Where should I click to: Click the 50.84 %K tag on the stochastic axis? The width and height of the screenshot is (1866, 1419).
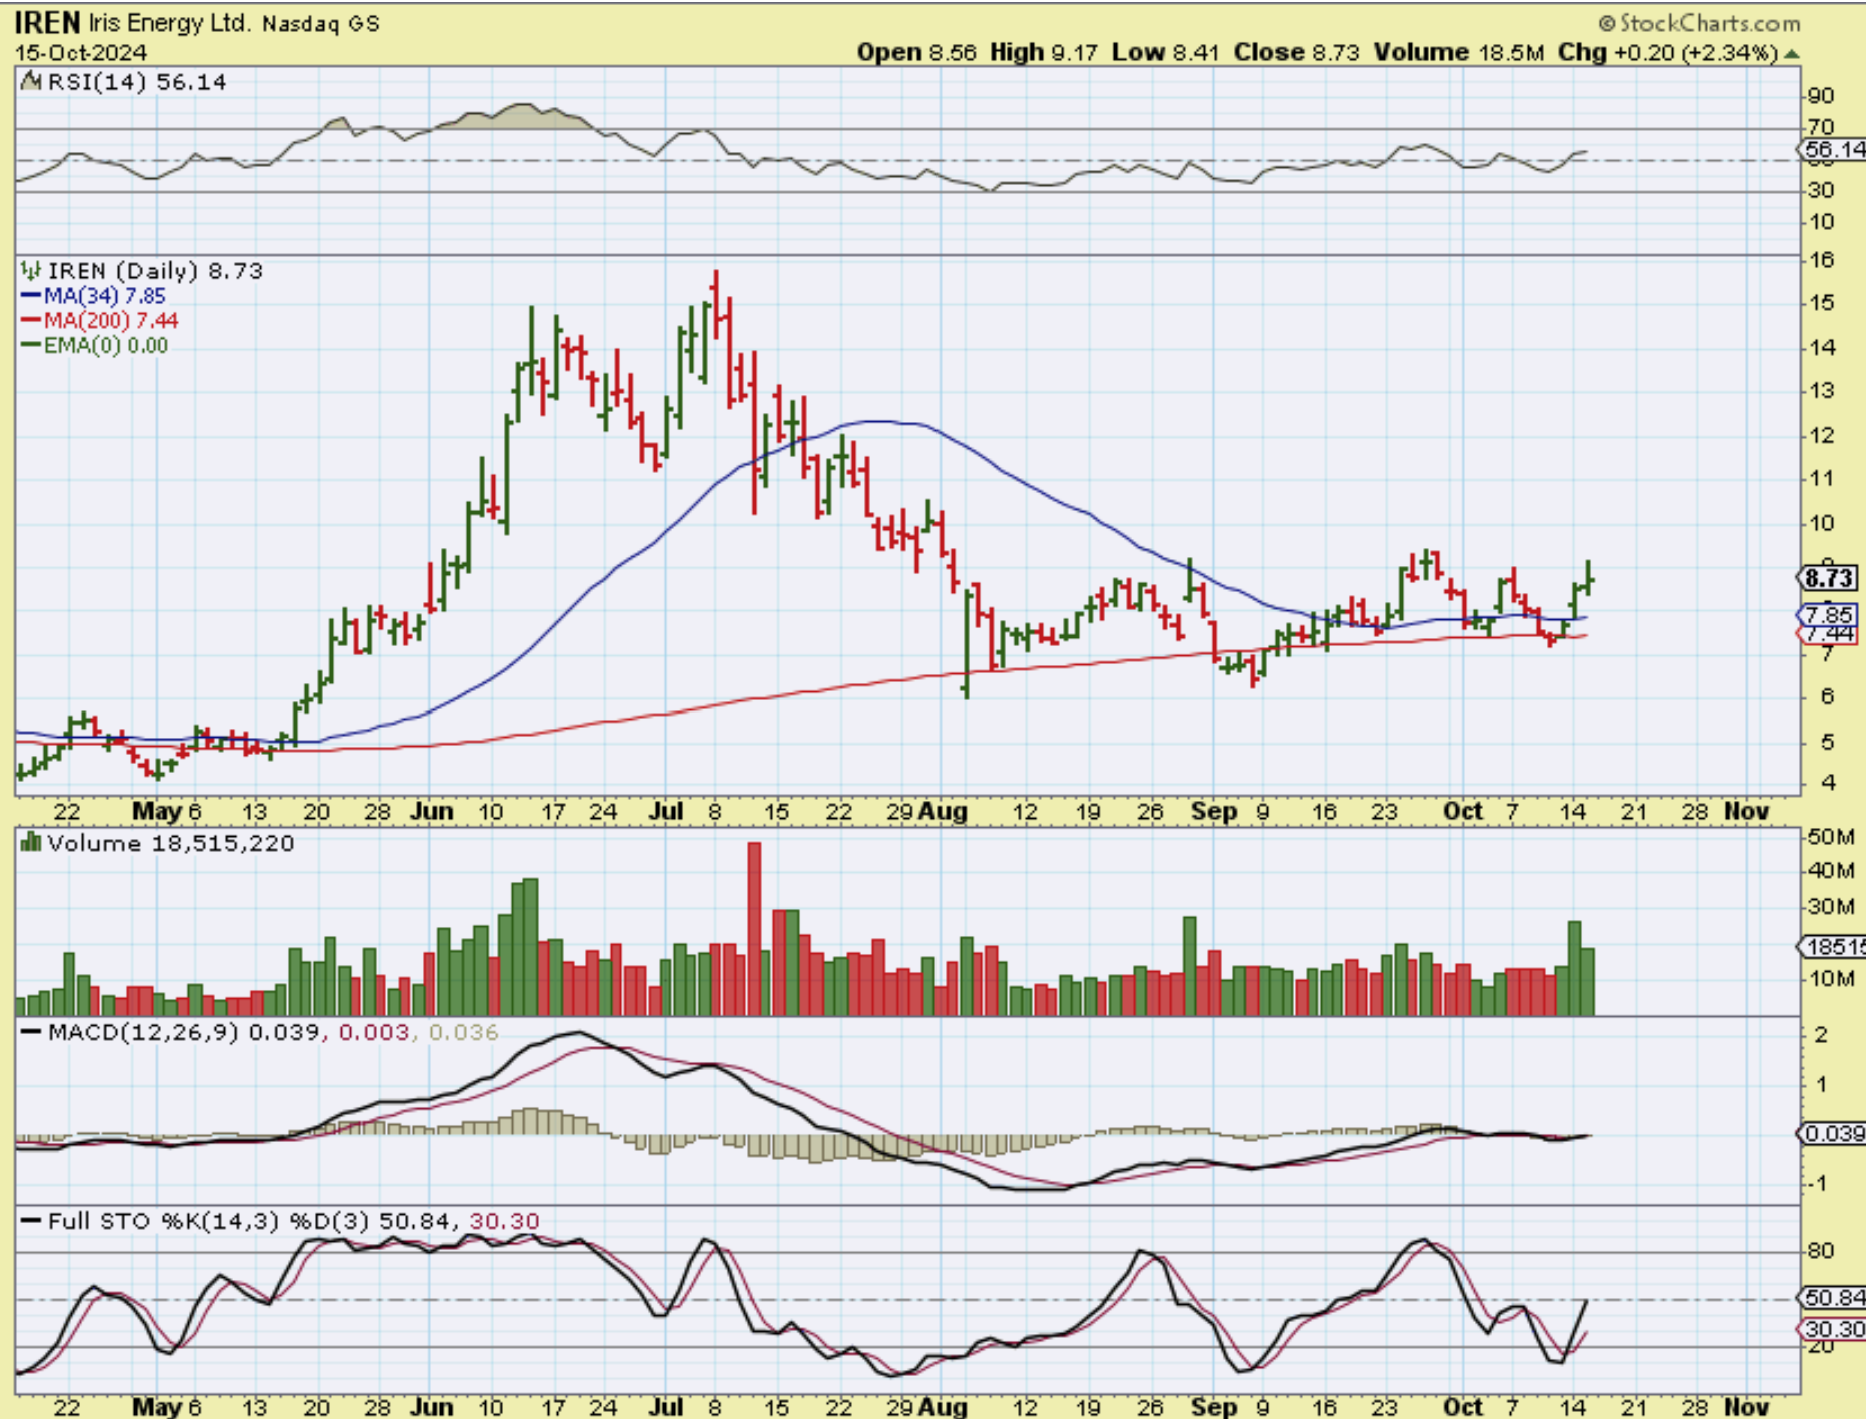[x=1833, y=1298]
